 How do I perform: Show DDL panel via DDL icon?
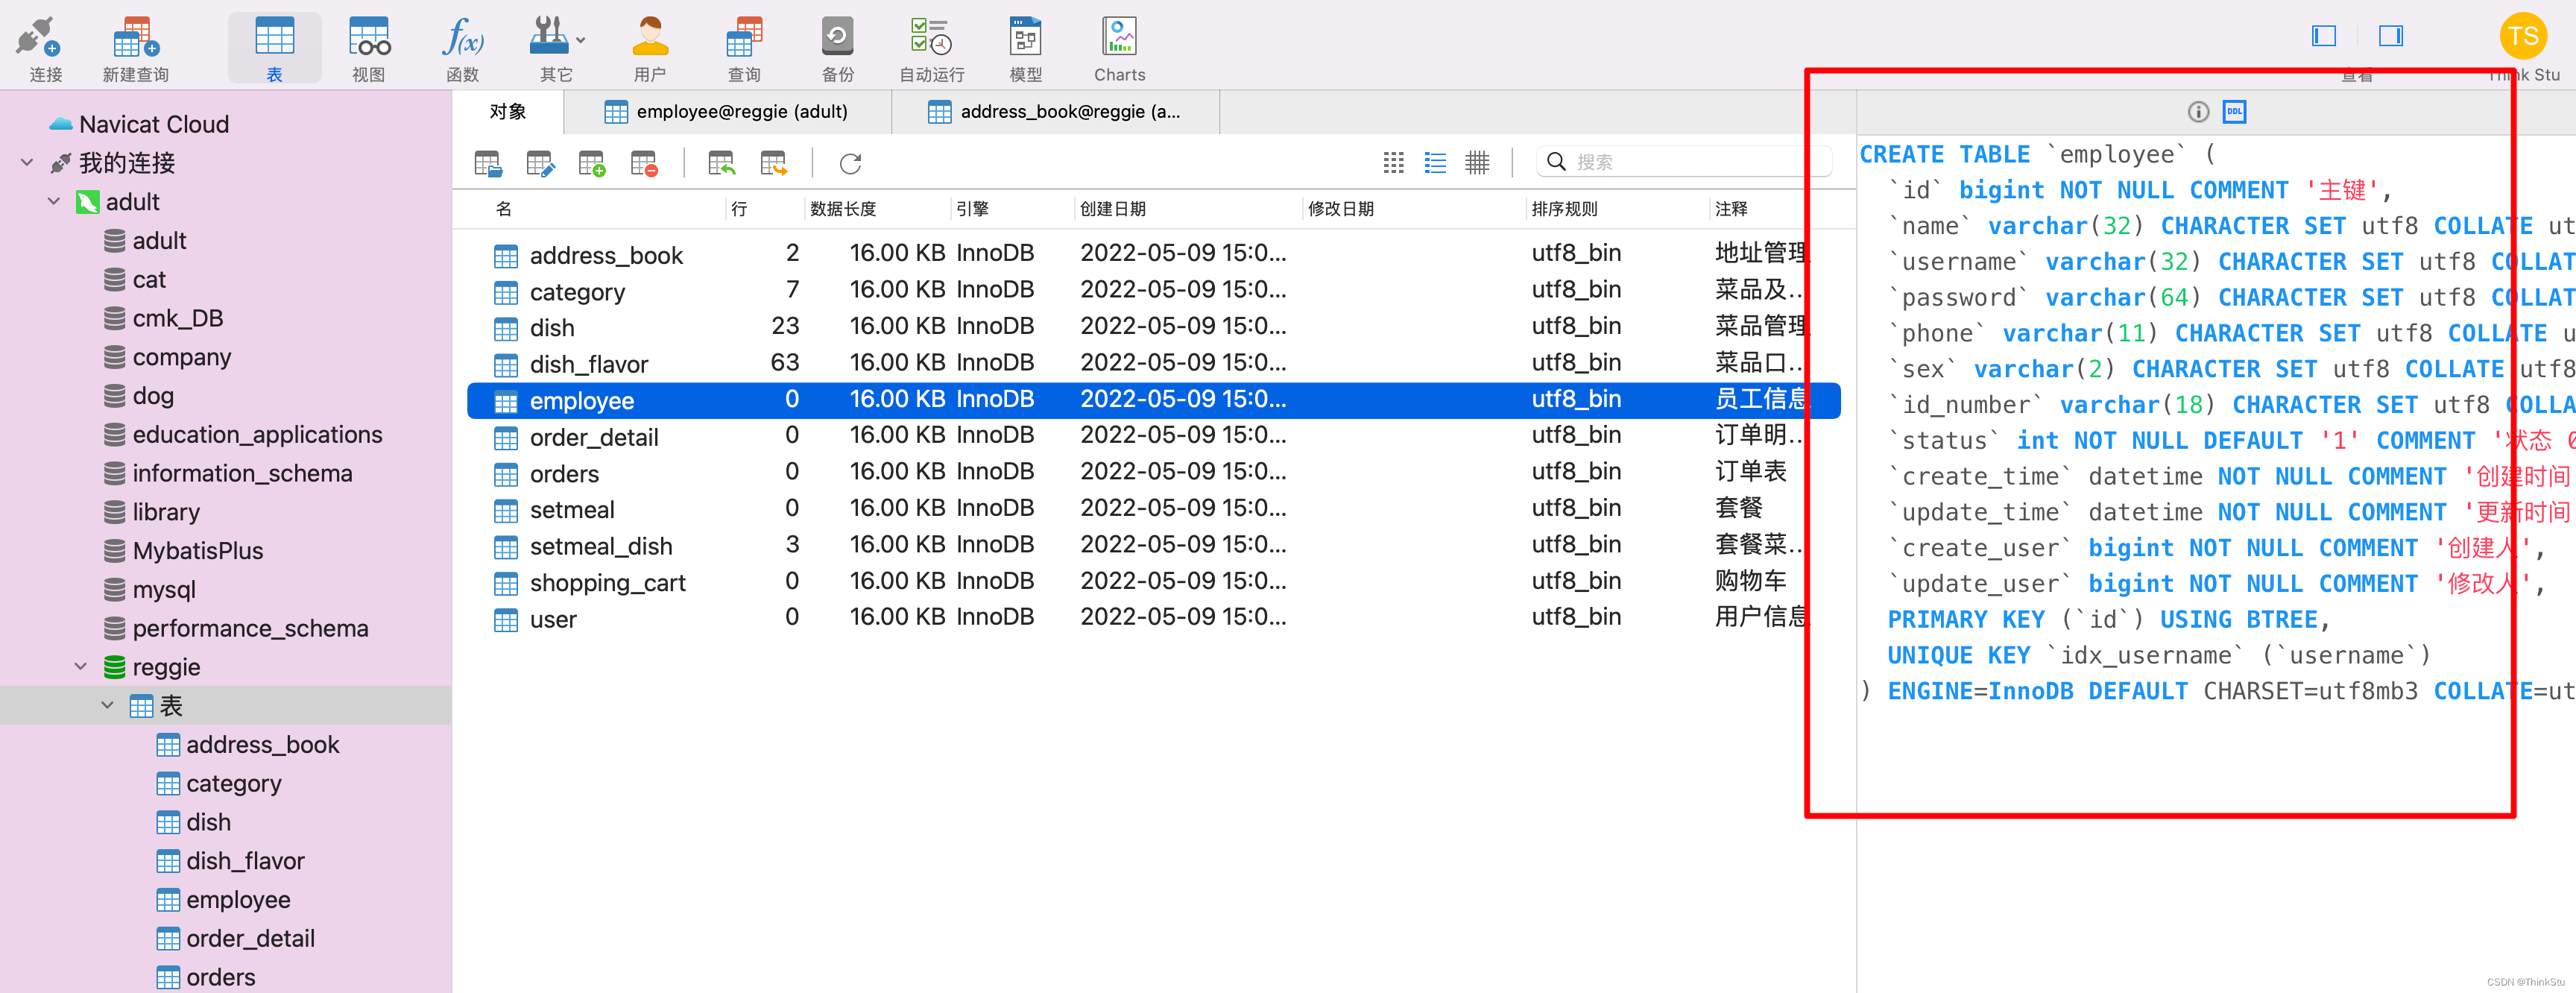tap(2234, 112)
